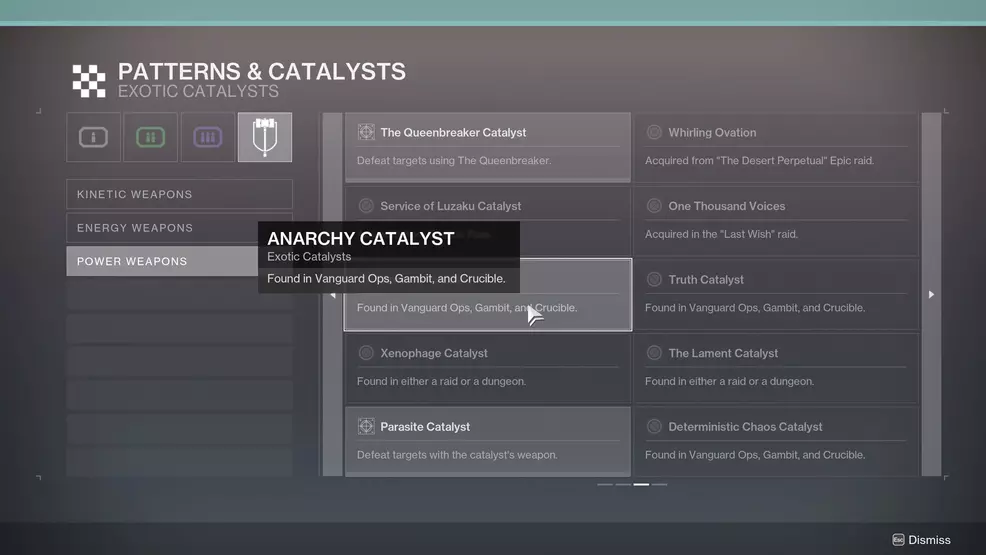Click the Deterministic Chaos Catalyst icon

pos(654,426)
